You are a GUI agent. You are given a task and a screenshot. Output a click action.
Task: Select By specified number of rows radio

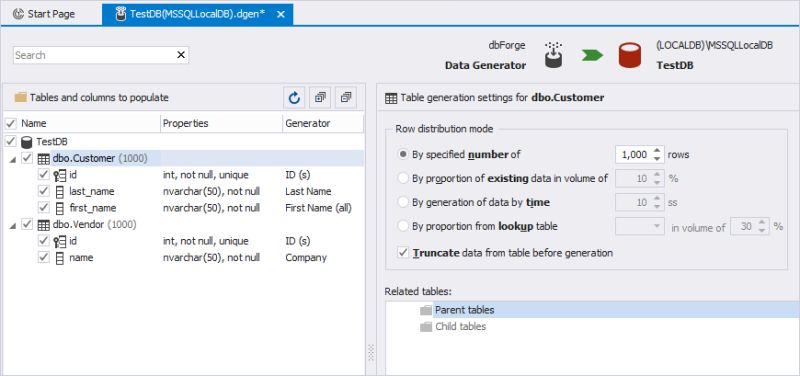403,154
